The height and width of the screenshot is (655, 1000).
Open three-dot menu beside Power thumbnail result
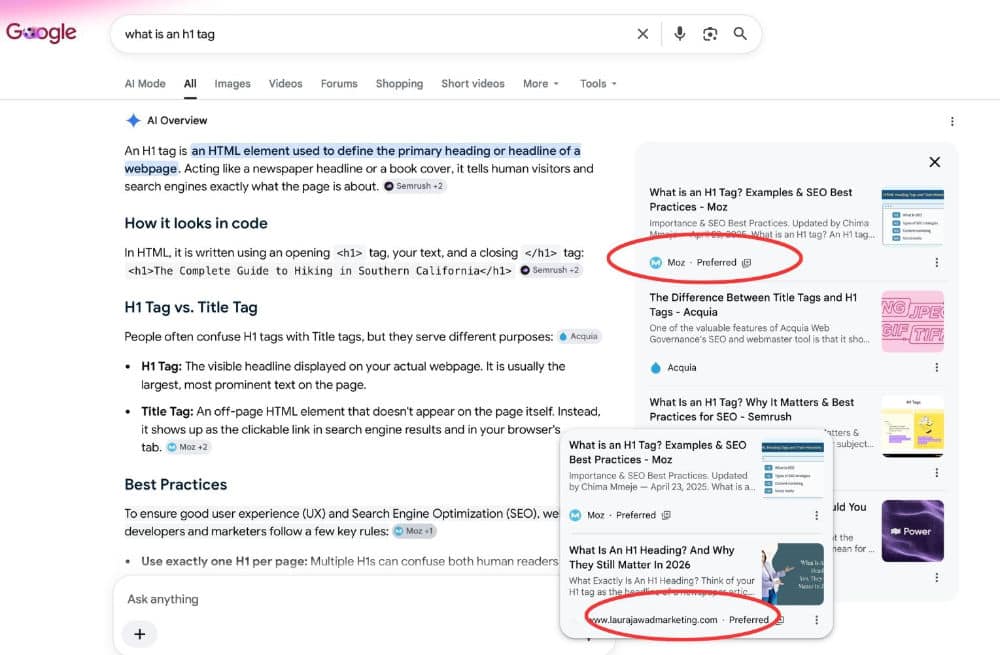936,577
